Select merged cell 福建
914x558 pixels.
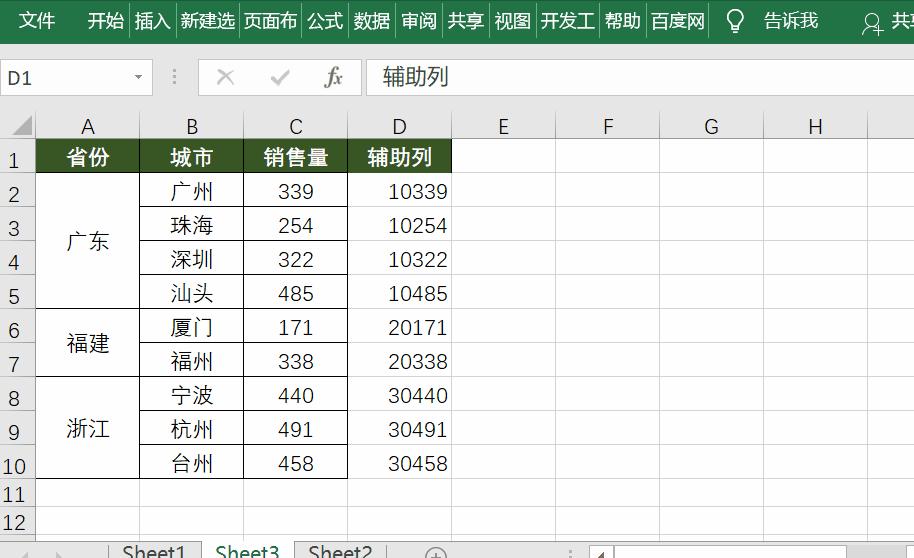[87, 343]
